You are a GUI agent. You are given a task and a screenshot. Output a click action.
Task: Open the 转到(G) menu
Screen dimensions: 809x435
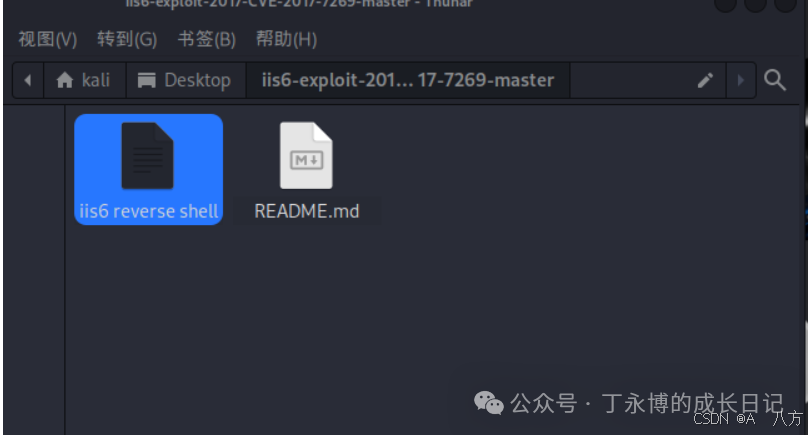127,39
